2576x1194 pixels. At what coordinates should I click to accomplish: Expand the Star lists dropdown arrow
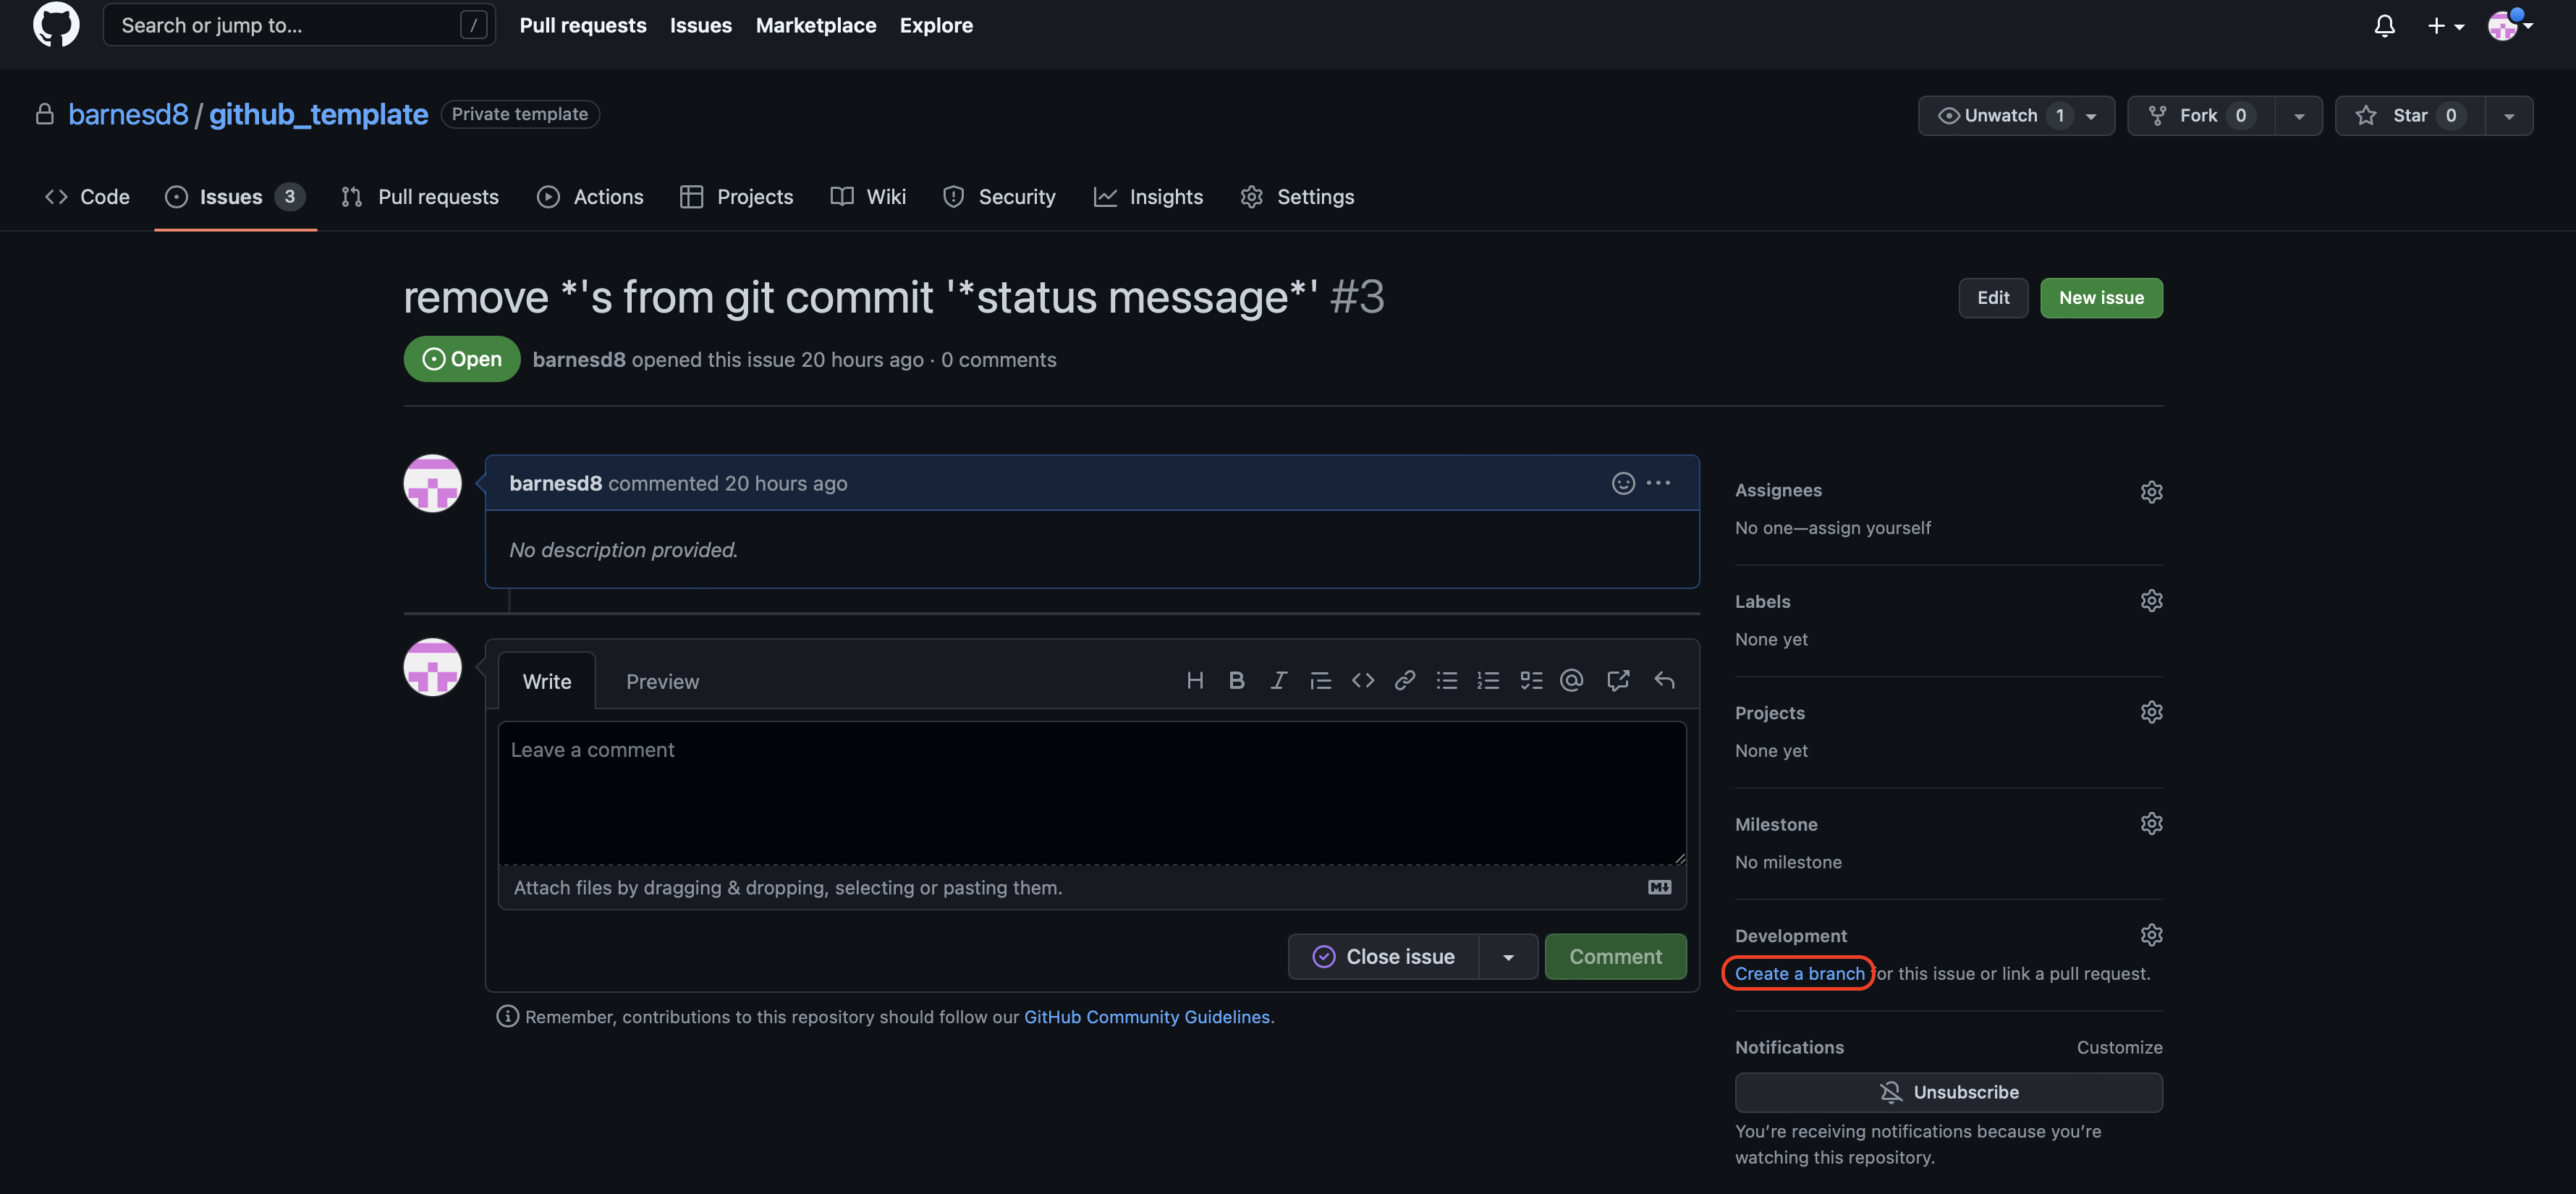[2508, 116]
